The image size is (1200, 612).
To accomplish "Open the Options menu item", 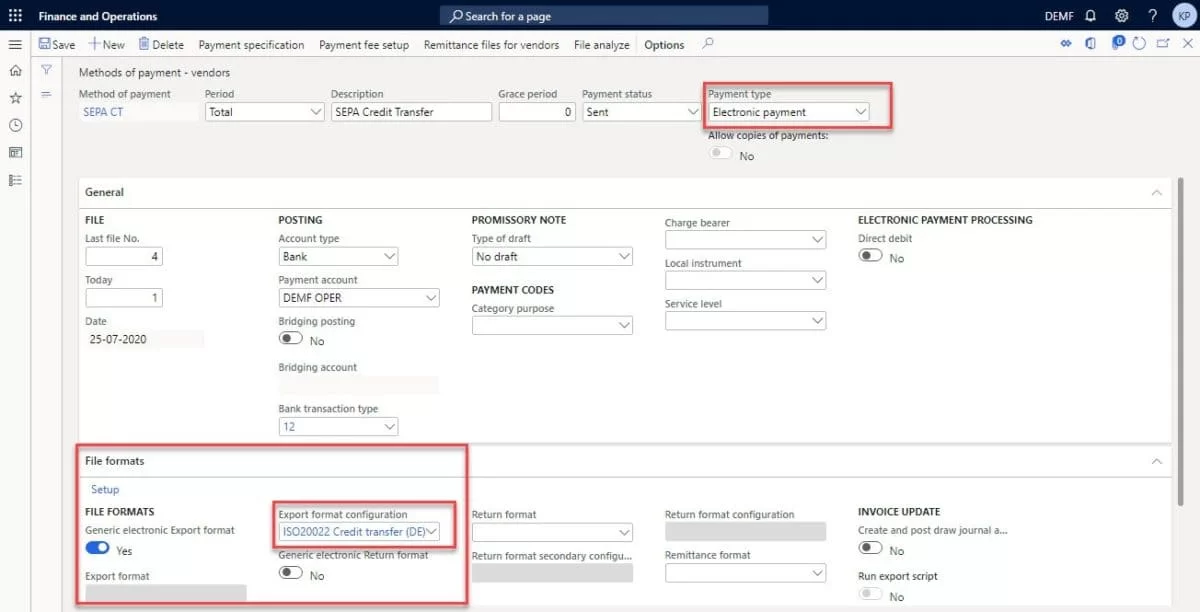I will pyautogui.click(x=664, y=44).
